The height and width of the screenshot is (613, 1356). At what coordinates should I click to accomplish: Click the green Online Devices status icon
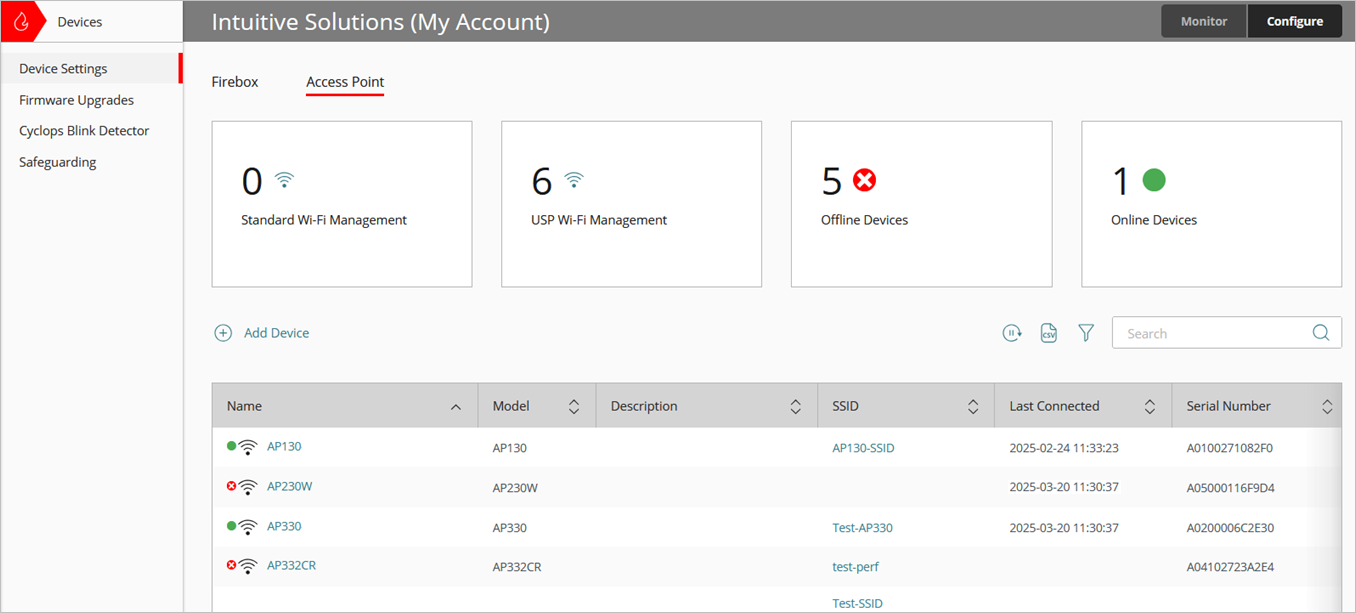coord(1155,180)
